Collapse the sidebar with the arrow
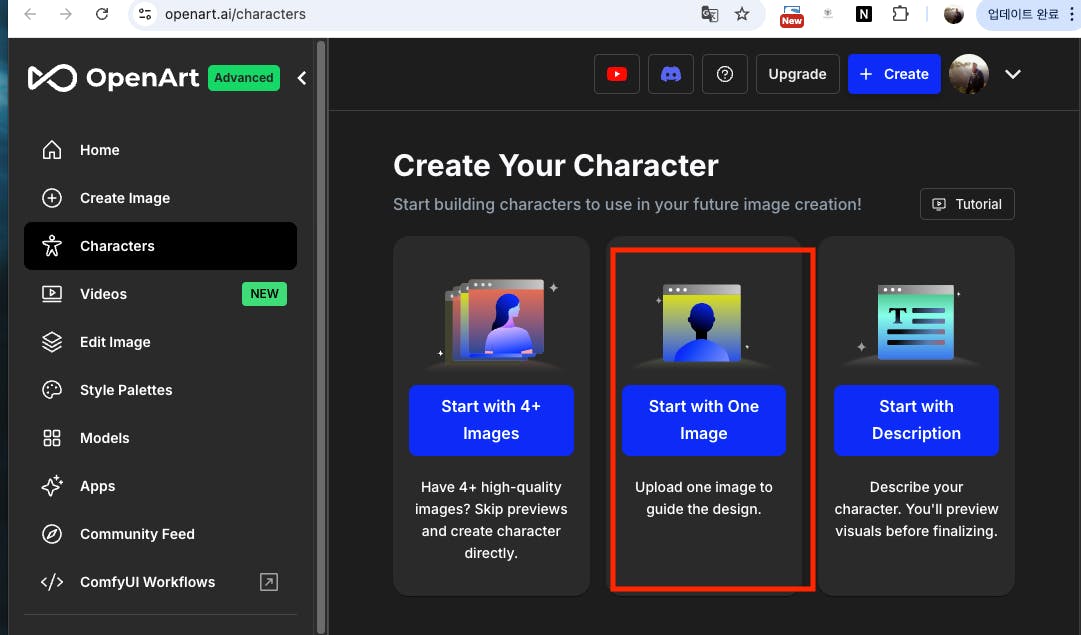This screenshot has height=635, width=1081. 302,78
